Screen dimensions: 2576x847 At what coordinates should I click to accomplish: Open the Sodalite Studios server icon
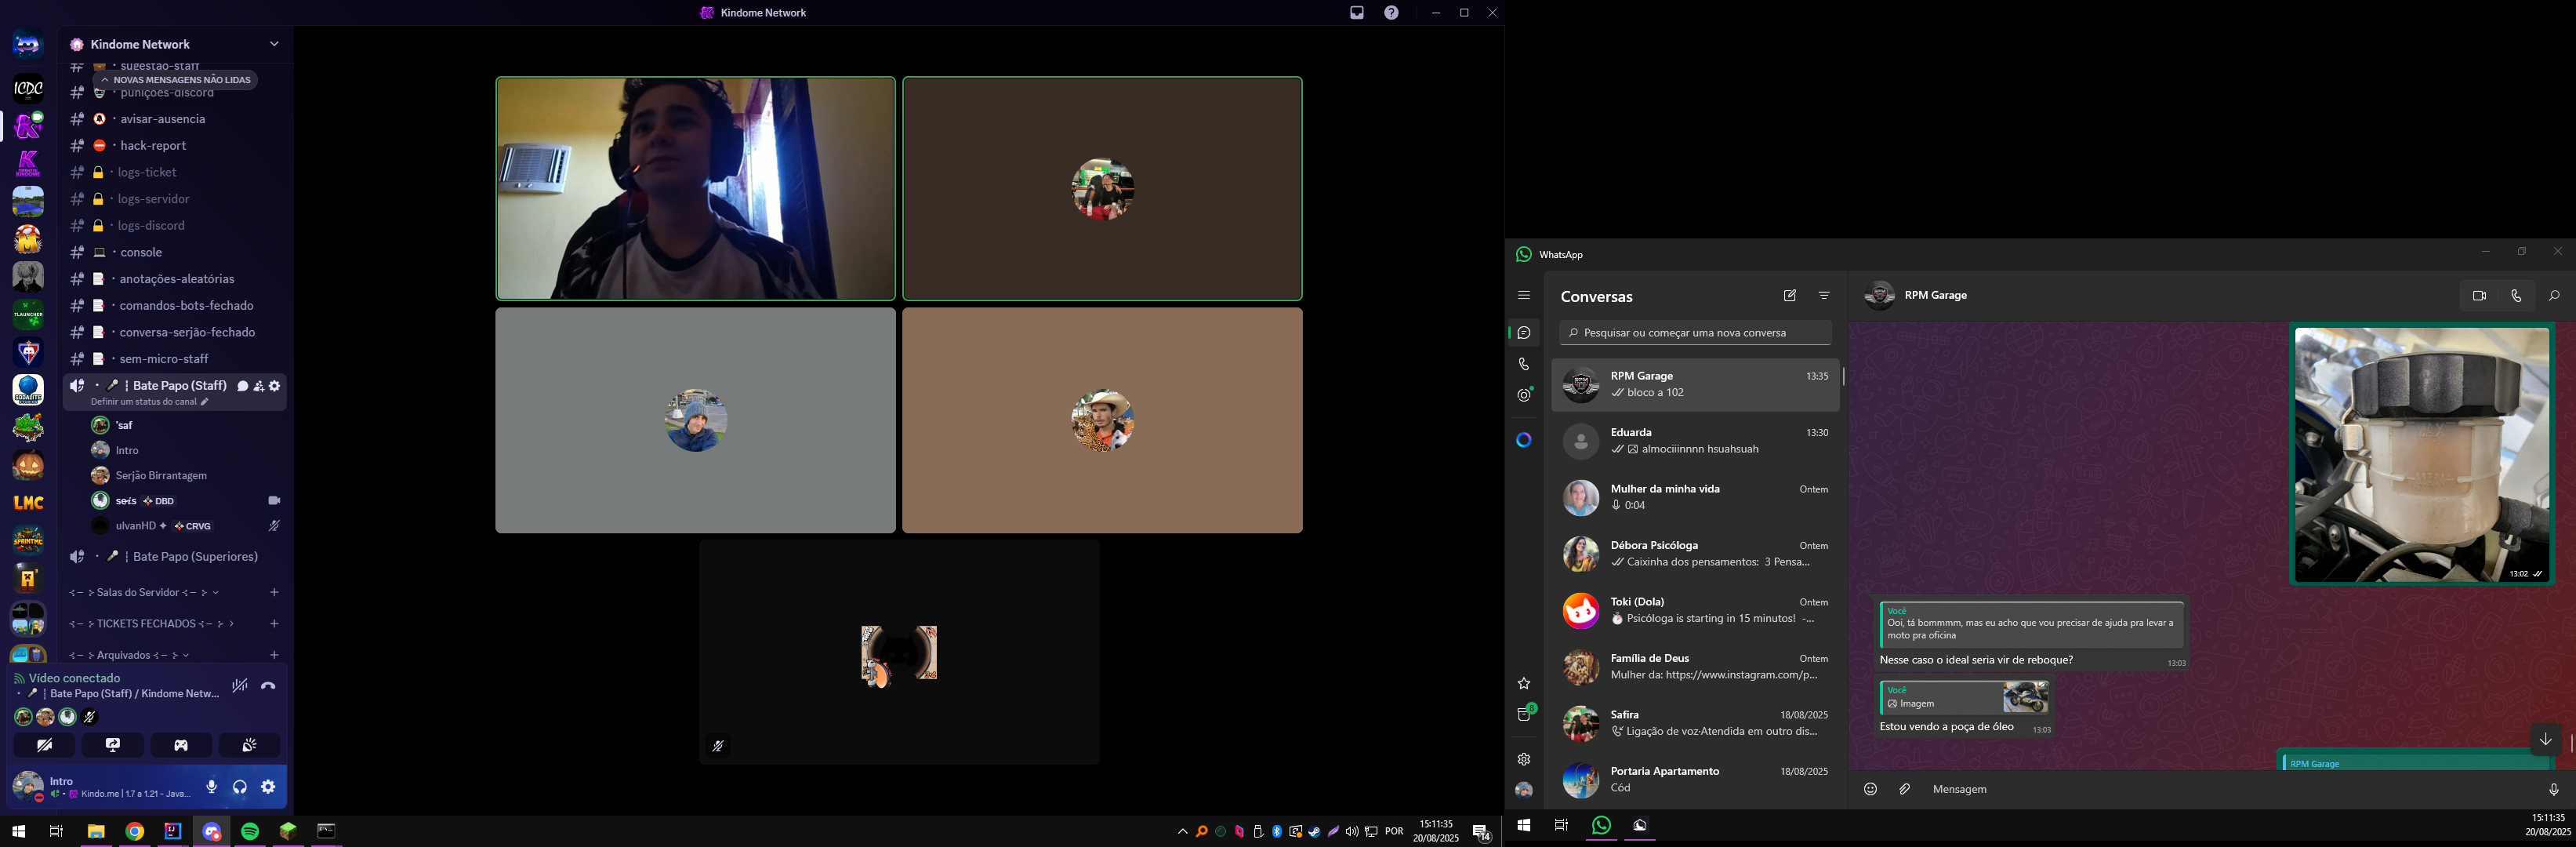point(28,390)
